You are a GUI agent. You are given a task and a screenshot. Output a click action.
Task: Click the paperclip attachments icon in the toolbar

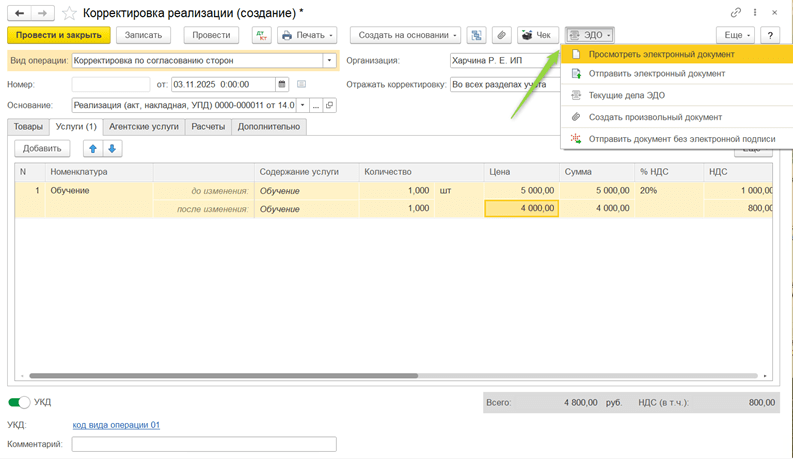[x=502, y=35]
